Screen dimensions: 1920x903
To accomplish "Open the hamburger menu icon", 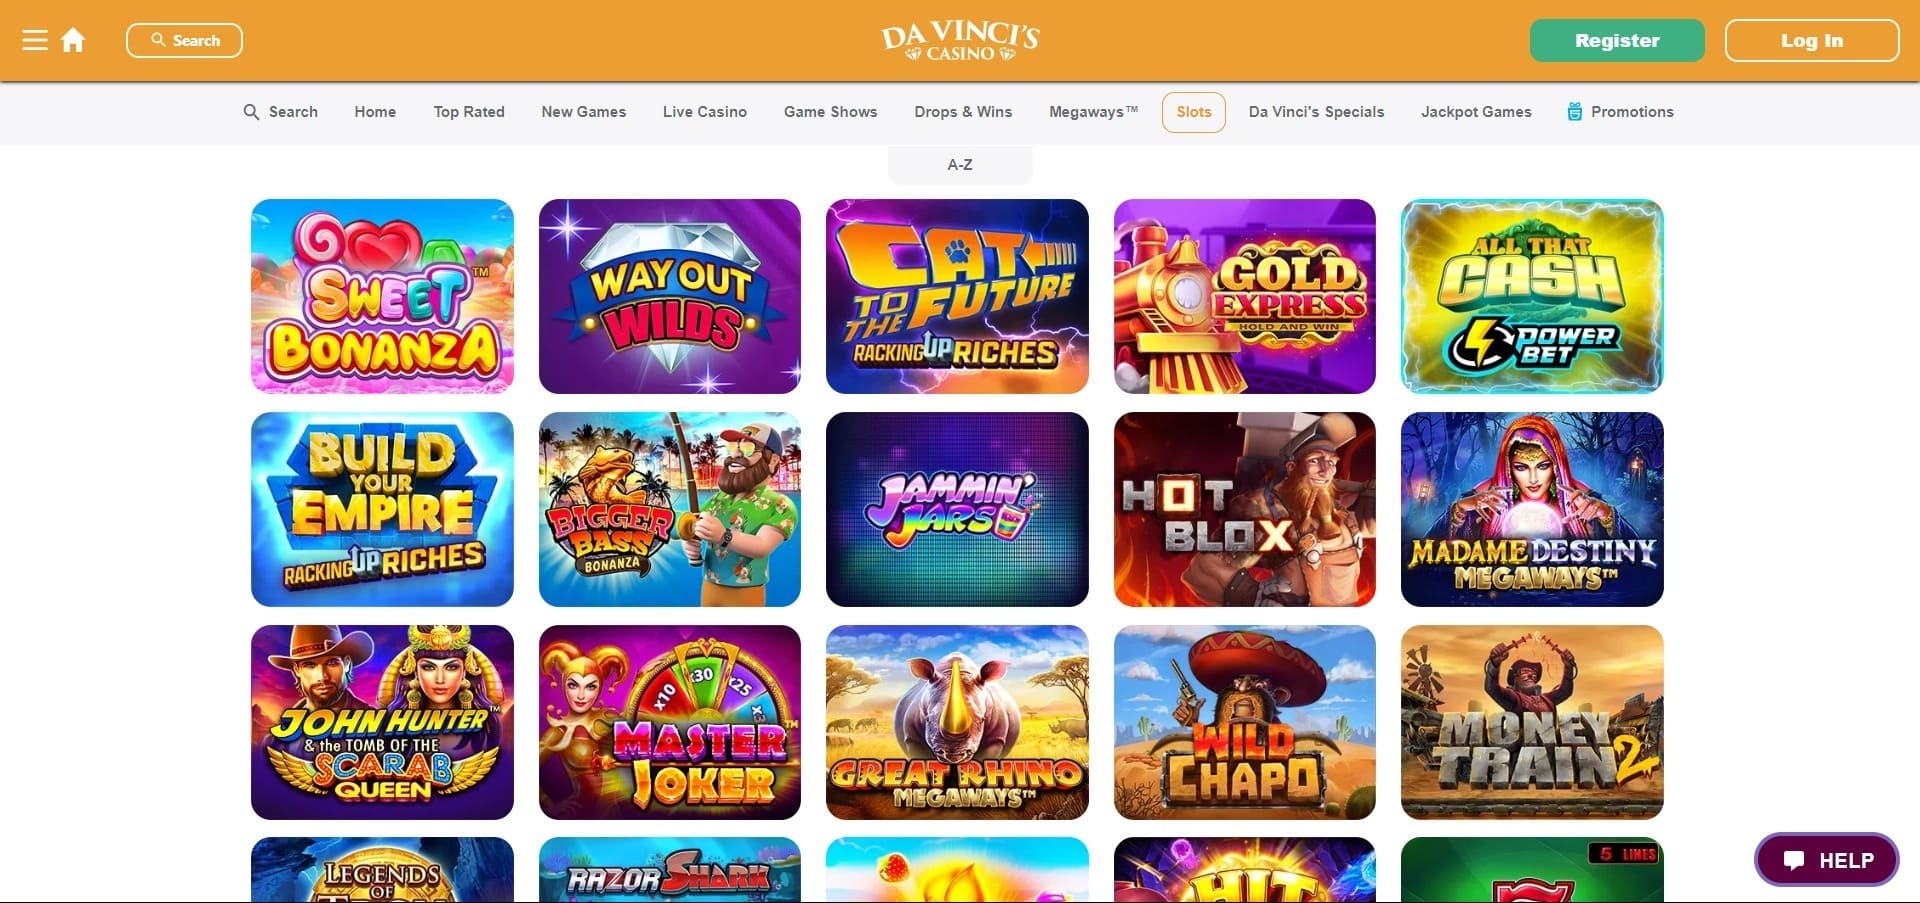I will click(x=35, y=40).
